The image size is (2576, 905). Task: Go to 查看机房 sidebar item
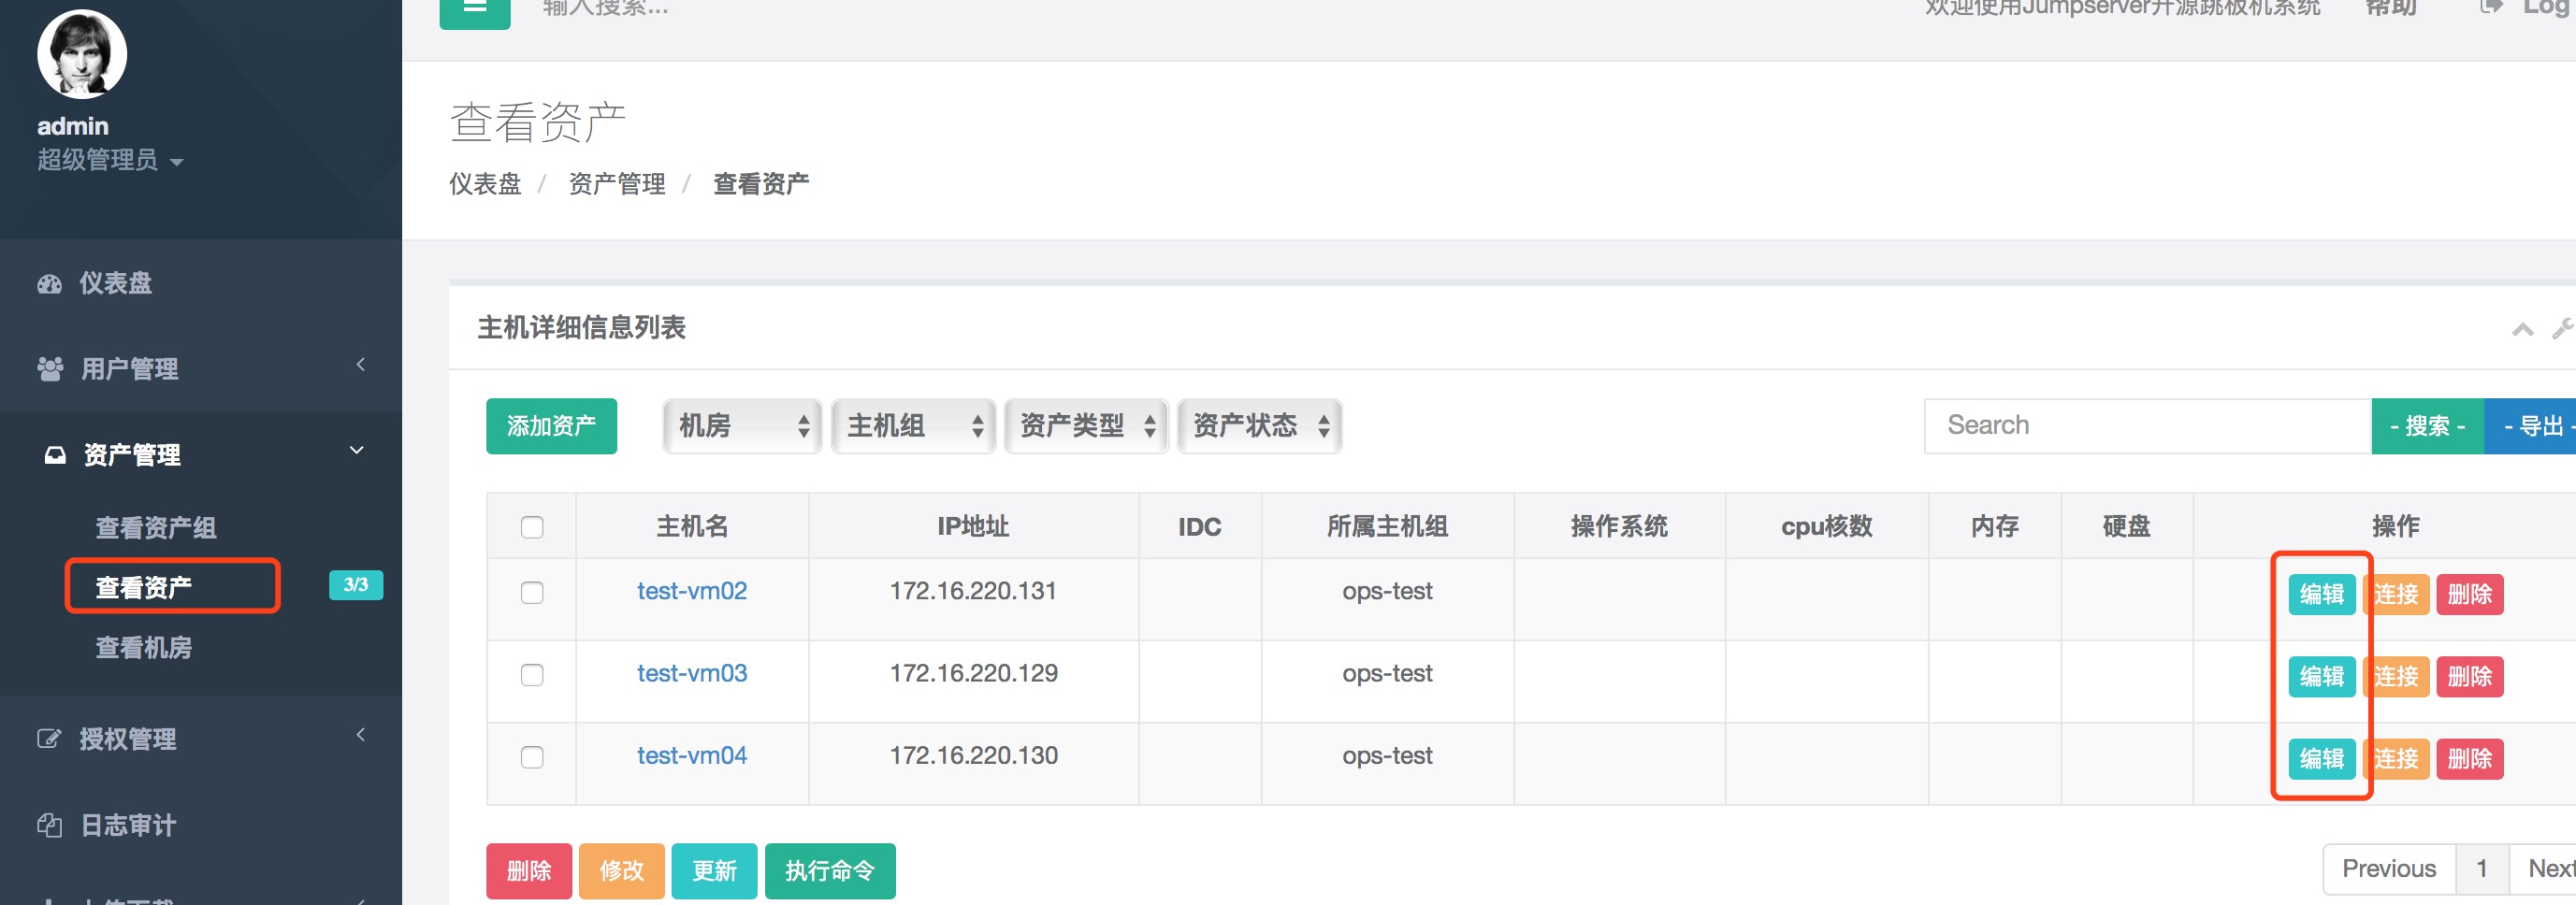[x=144, y=648]
